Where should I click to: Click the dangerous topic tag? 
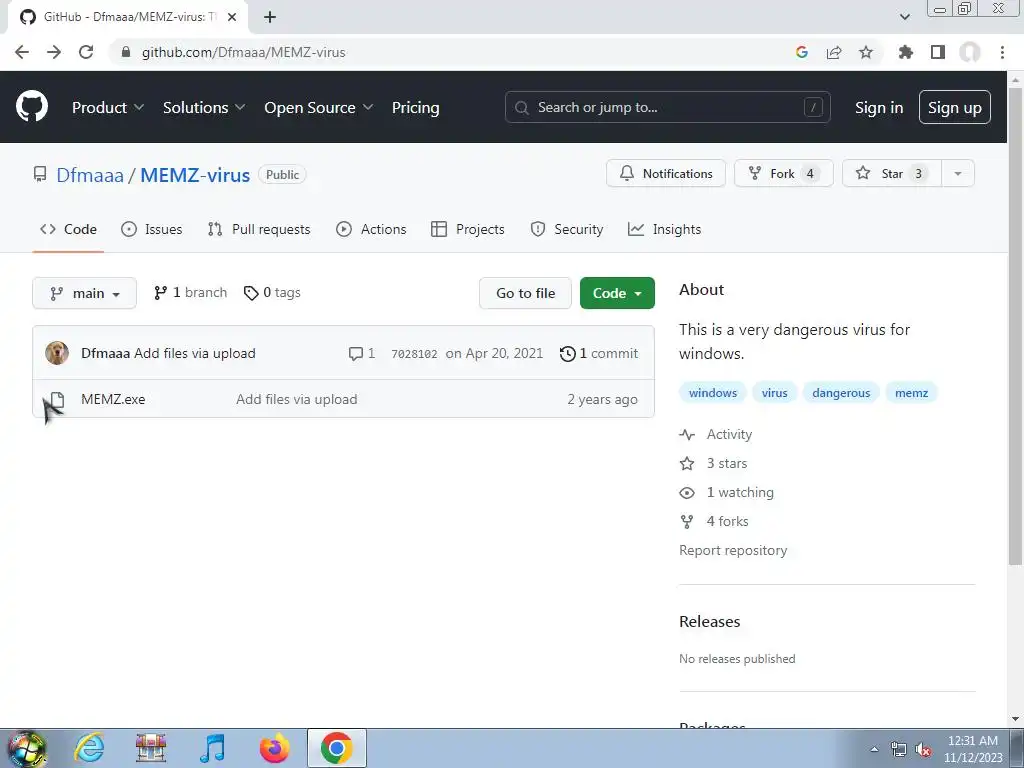840,392
